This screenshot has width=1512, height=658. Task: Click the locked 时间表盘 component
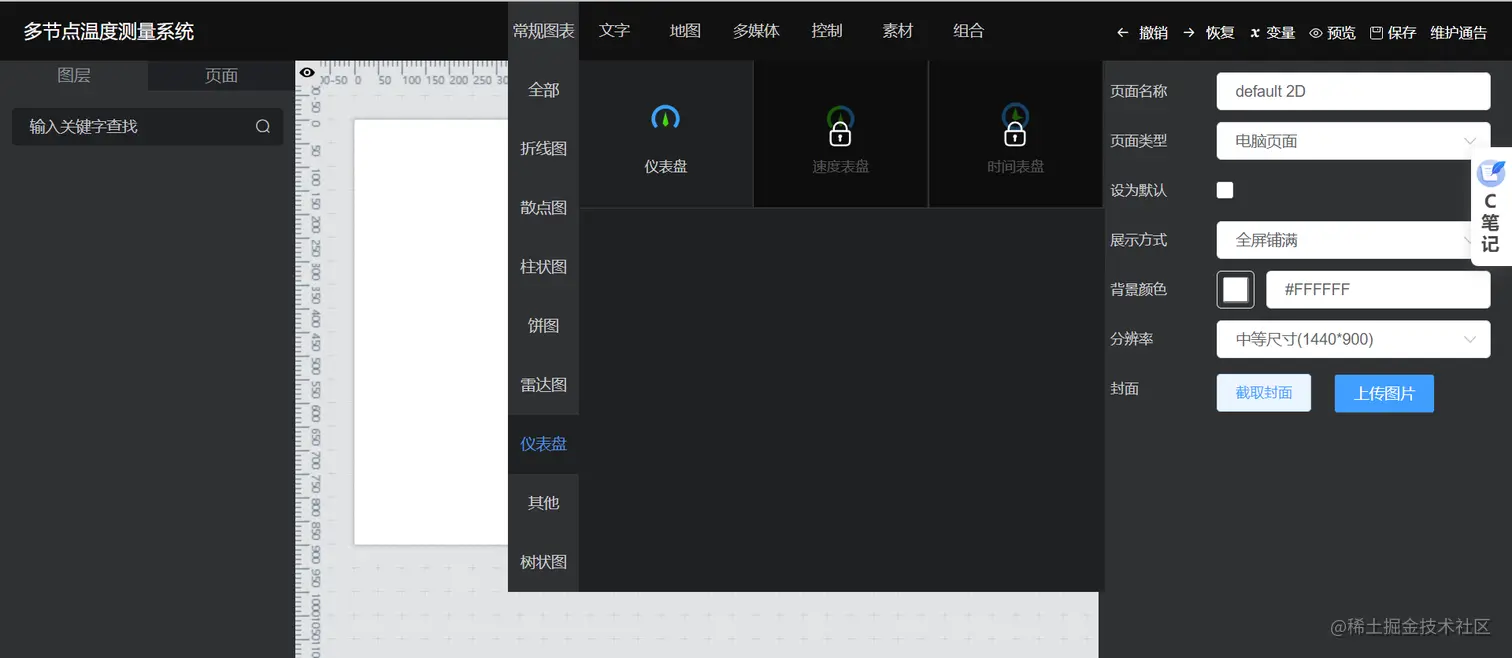coord(1016,135)
